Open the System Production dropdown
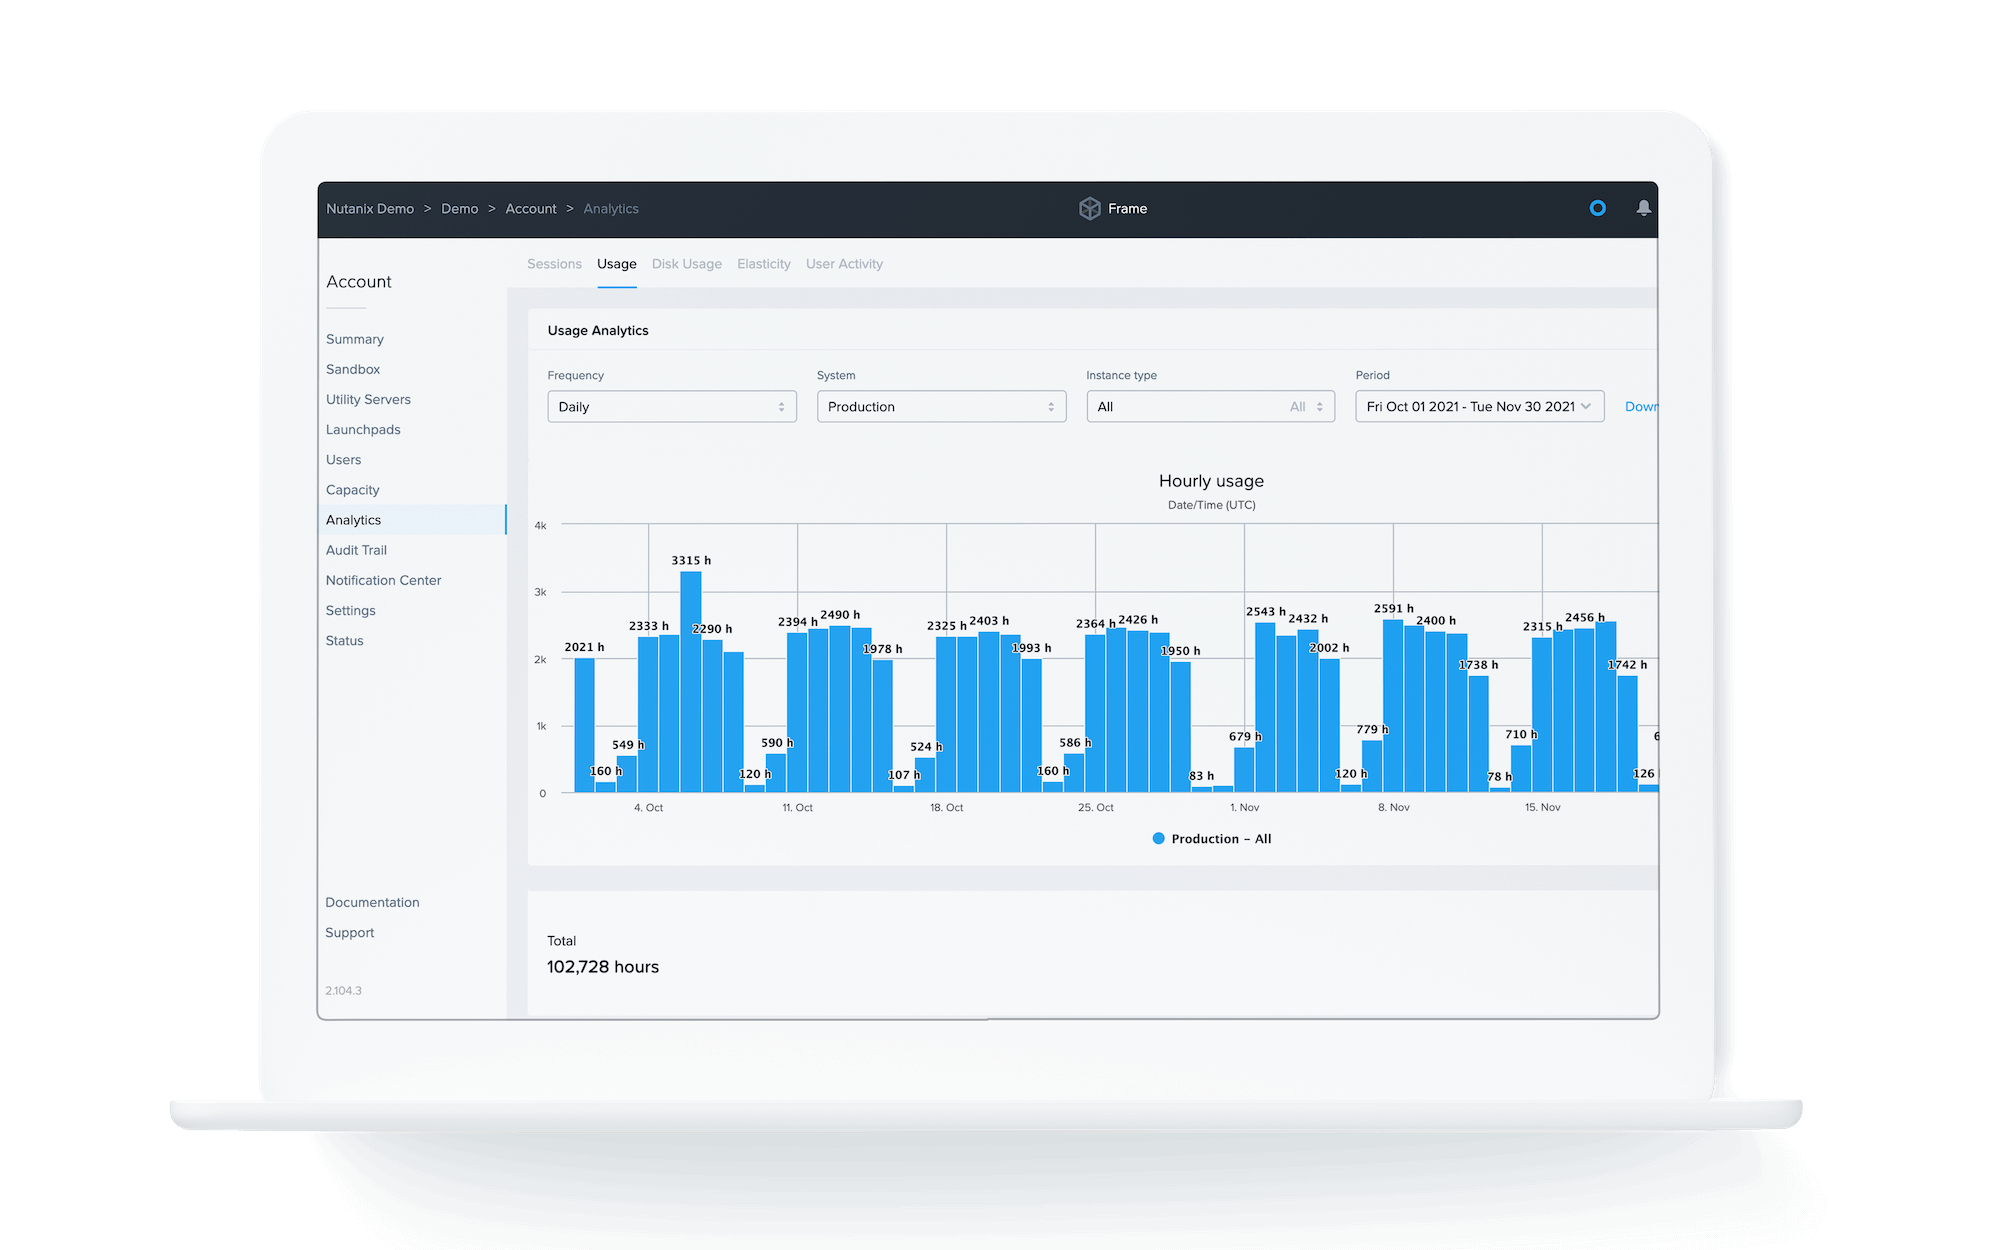The width and height of the screenshot is (2000, 1250). click(940, 407)
